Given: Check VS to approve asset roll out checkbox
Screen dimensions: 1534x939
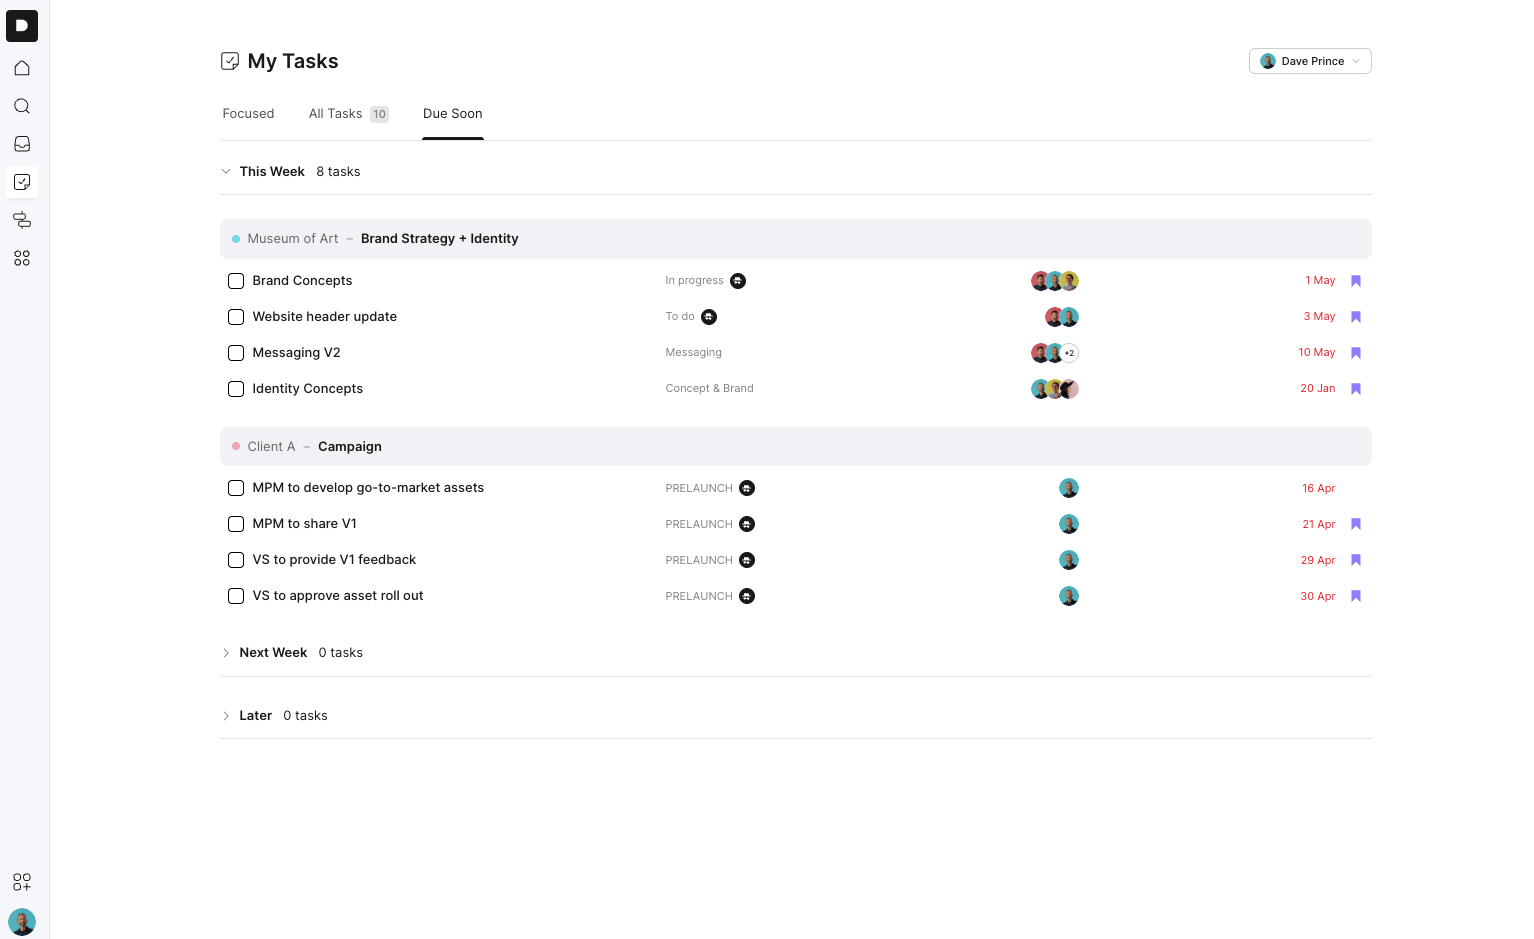Looking at the screenshot, I should click(236, 596).
